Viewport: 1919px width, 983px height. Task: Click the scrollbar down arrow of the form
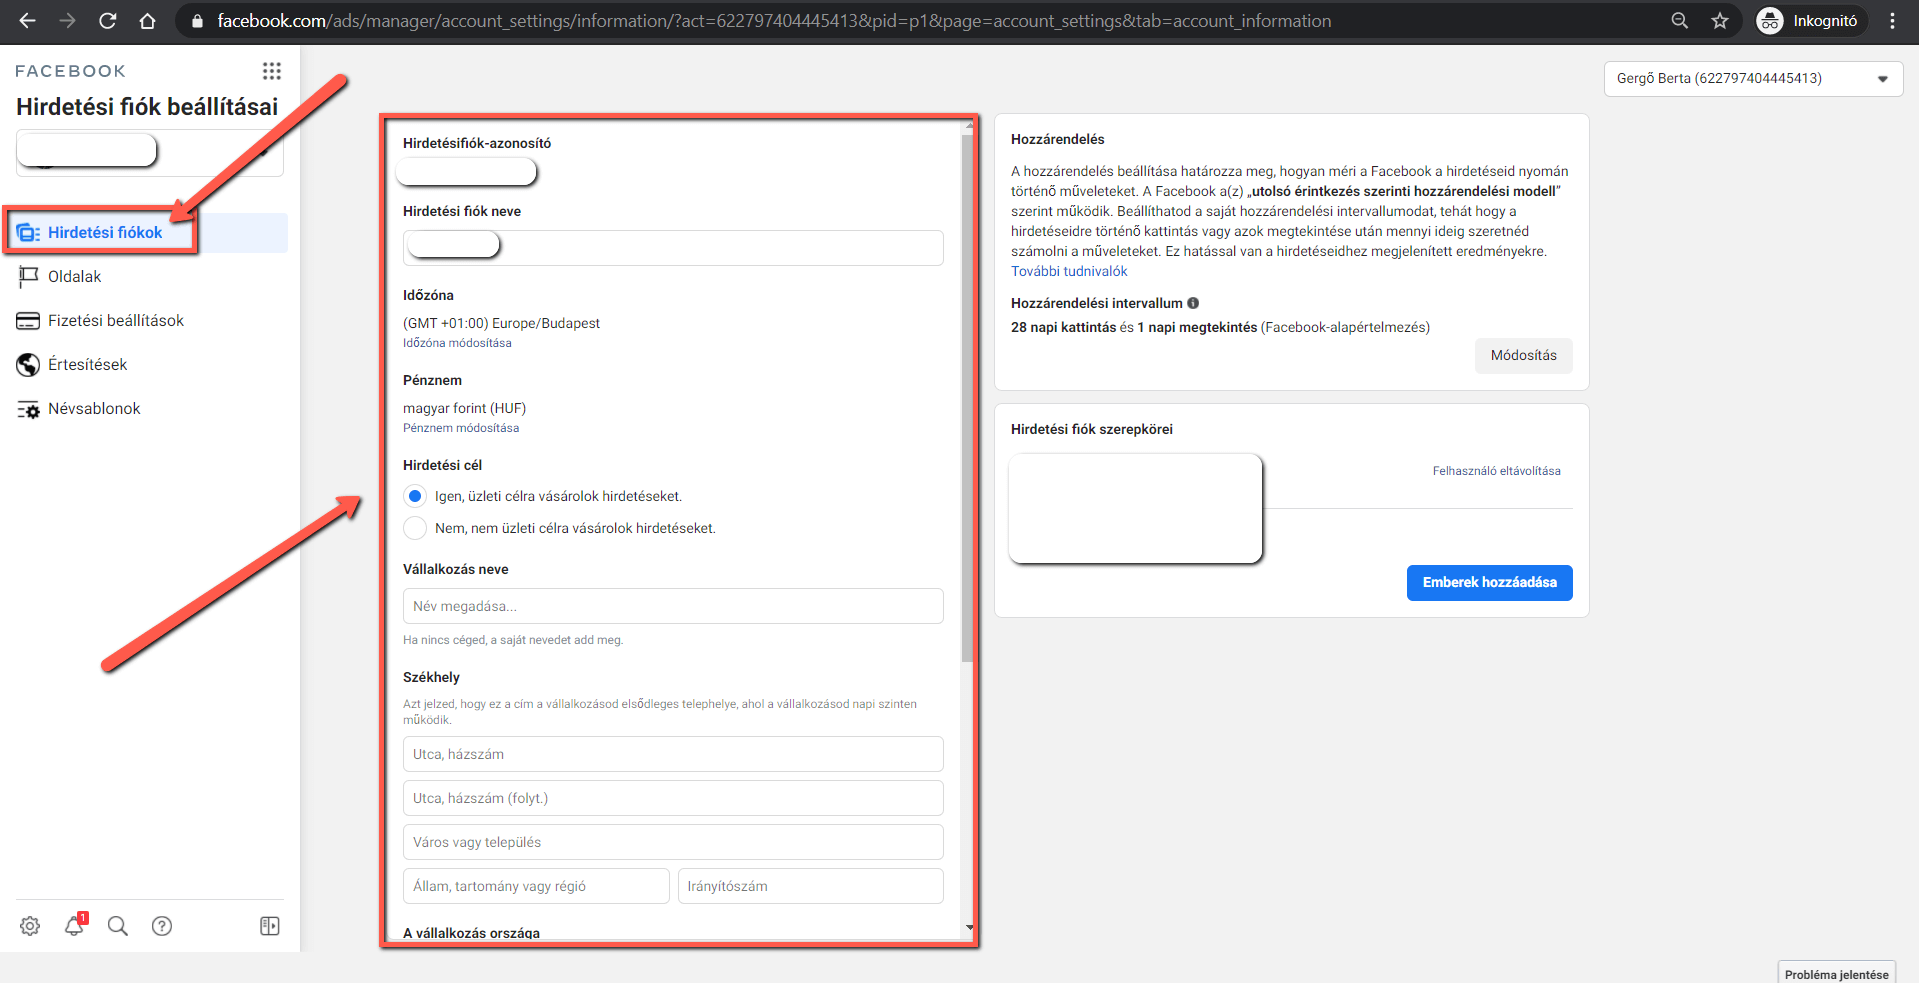[x=969, y=929]
